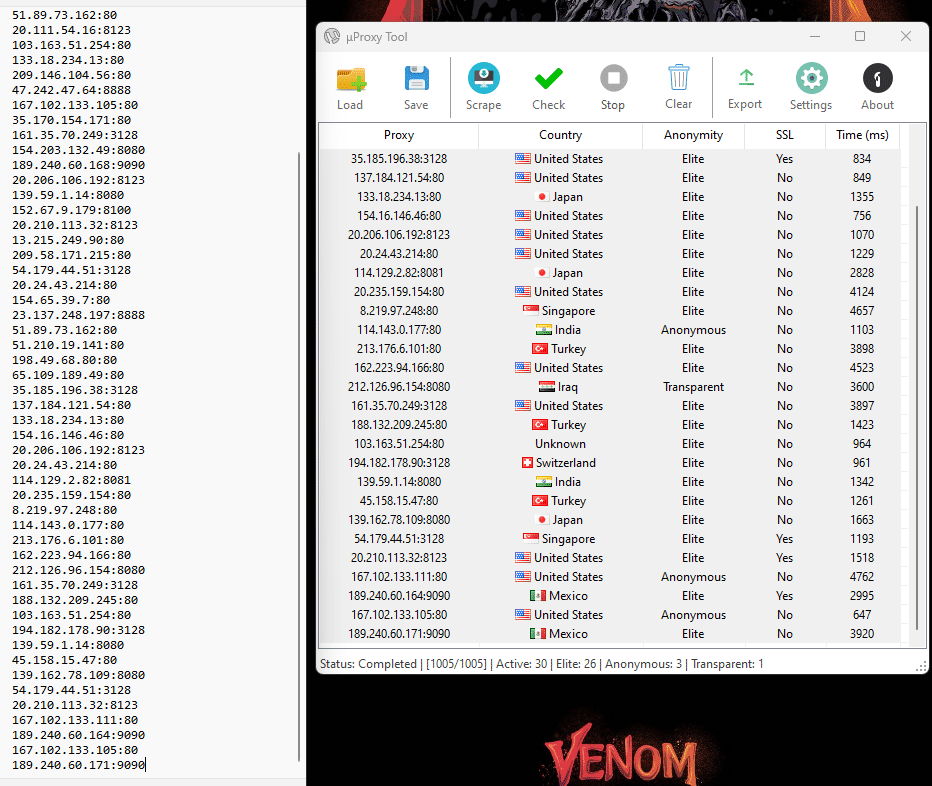The image size is (932, 786).
Task: Click the Save floppy disk icon
Action: tap(416, 78)
